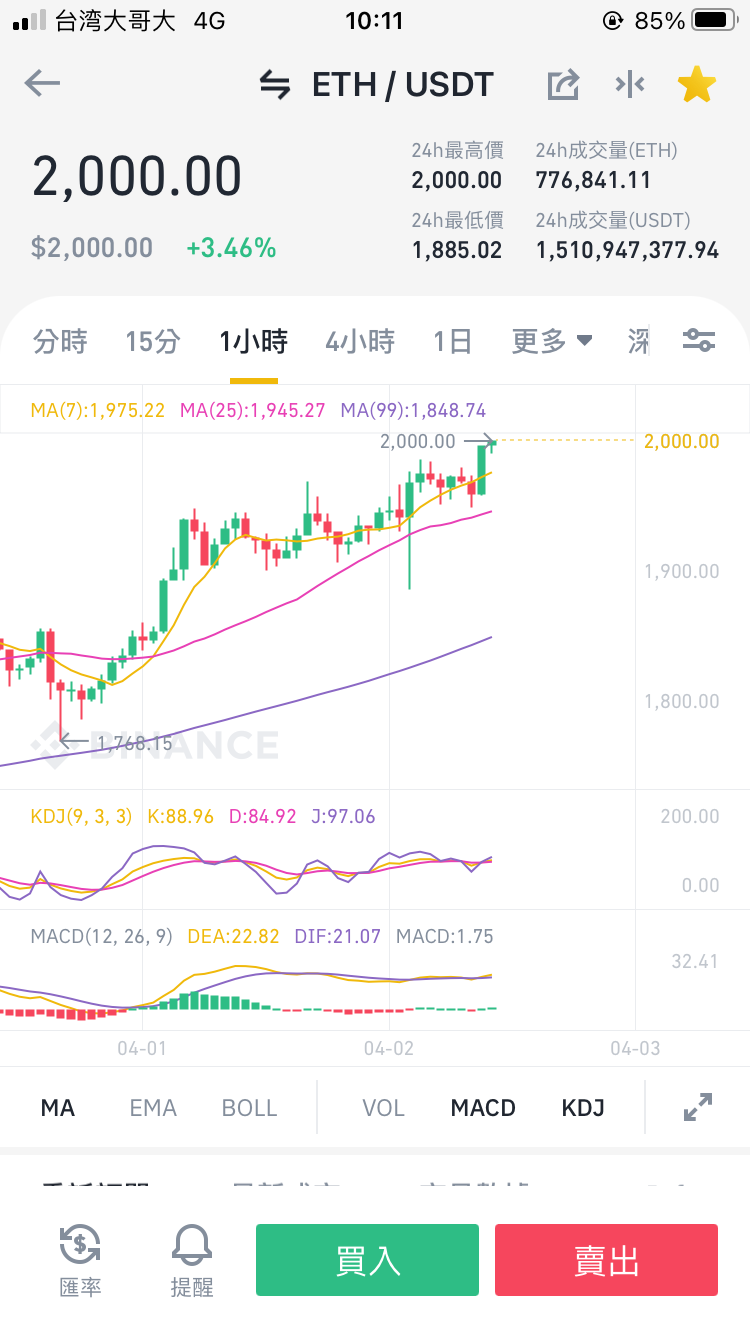This screenshot has height=1334, width=750.
Task: Toggle the KDJ indicator
Action: tap(583, 1108)
